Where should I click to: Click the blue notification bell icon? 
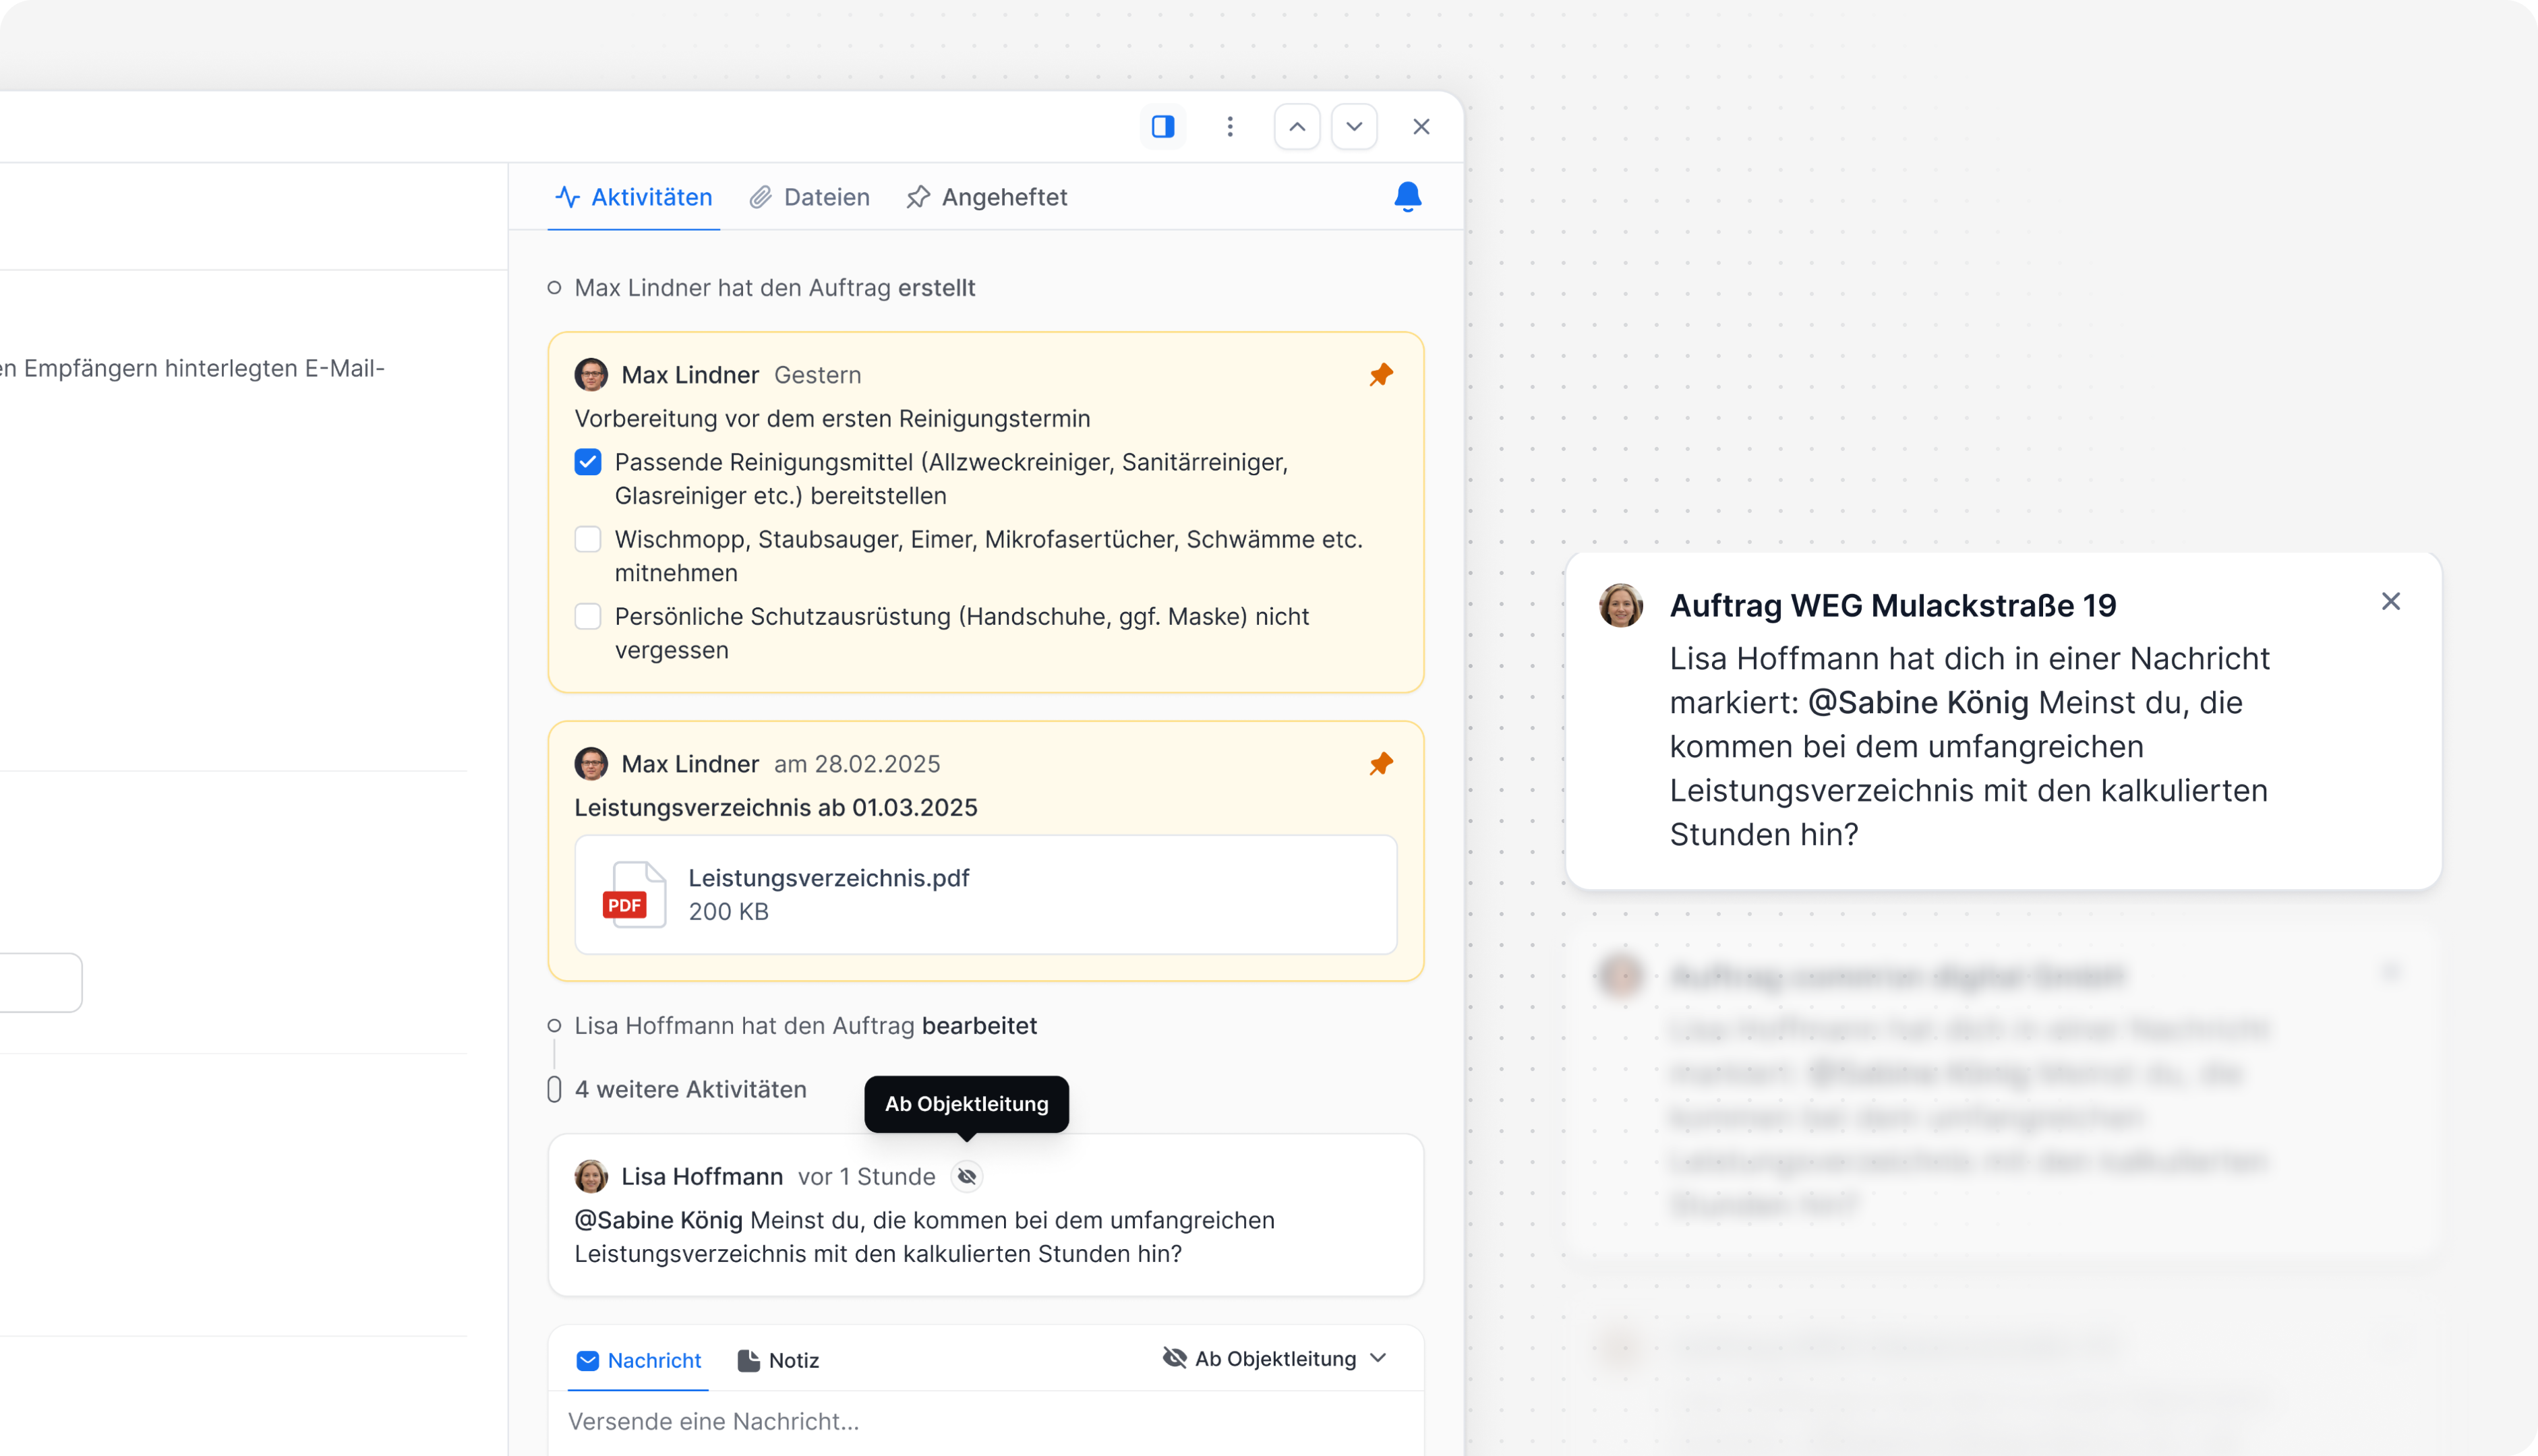pos(1407,196)
